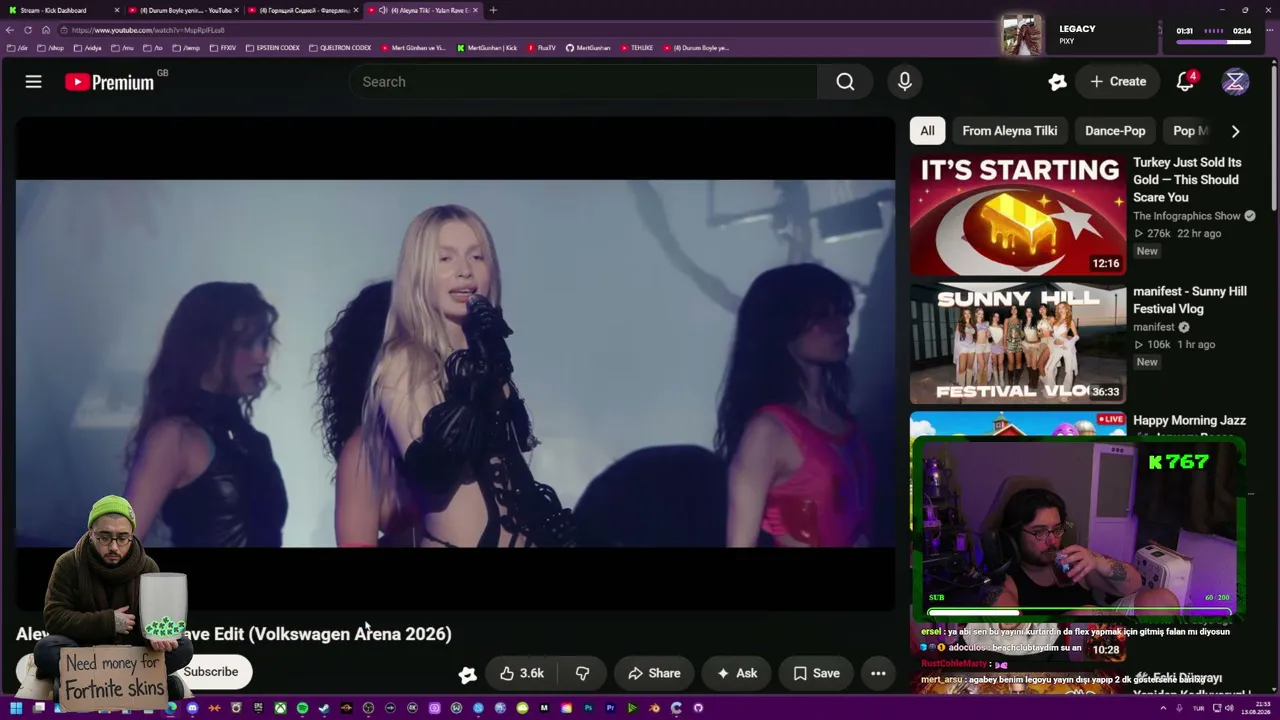Screen dimensions: 1280x720
Task: Switch to Durum Boyle YouTube tab
Action: [184, 10]
